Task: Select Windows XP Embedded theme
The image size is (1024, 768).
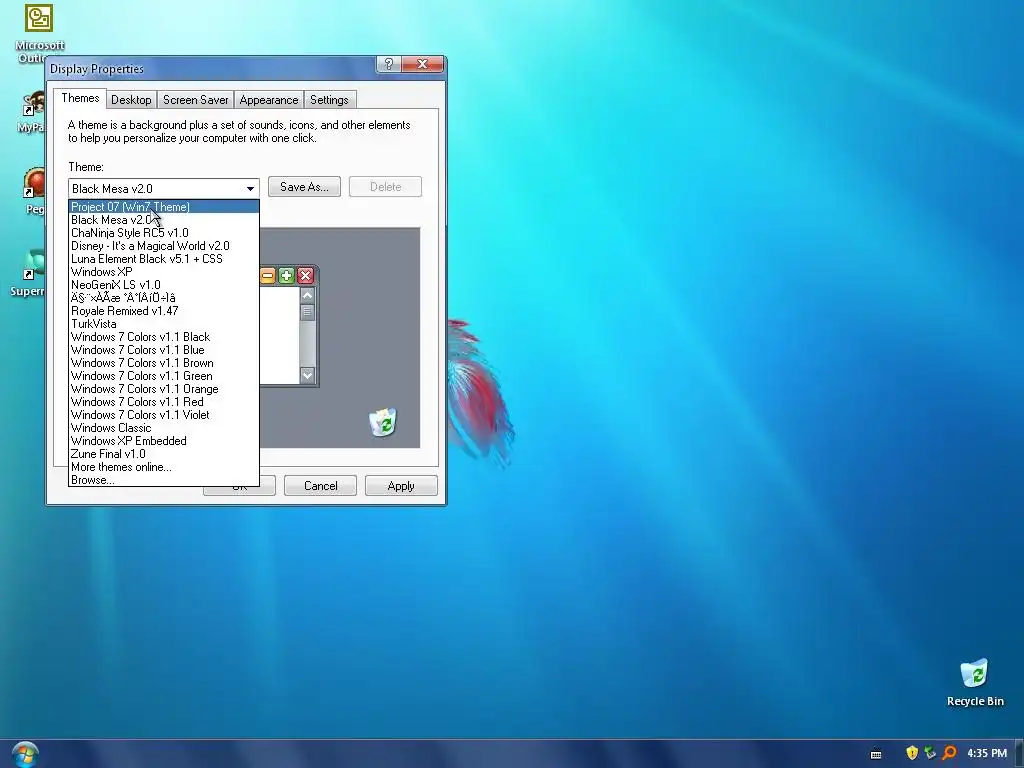Action: 164,442
